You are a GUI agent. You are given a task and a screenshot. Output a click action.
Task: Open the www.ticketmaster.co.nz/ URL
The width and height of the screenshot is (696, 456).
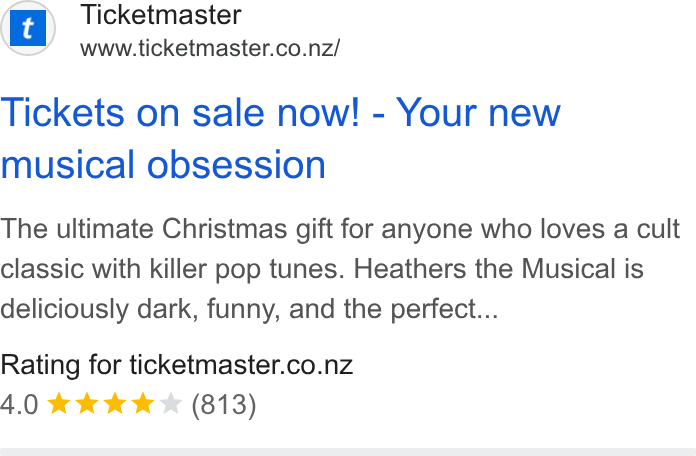210,48
